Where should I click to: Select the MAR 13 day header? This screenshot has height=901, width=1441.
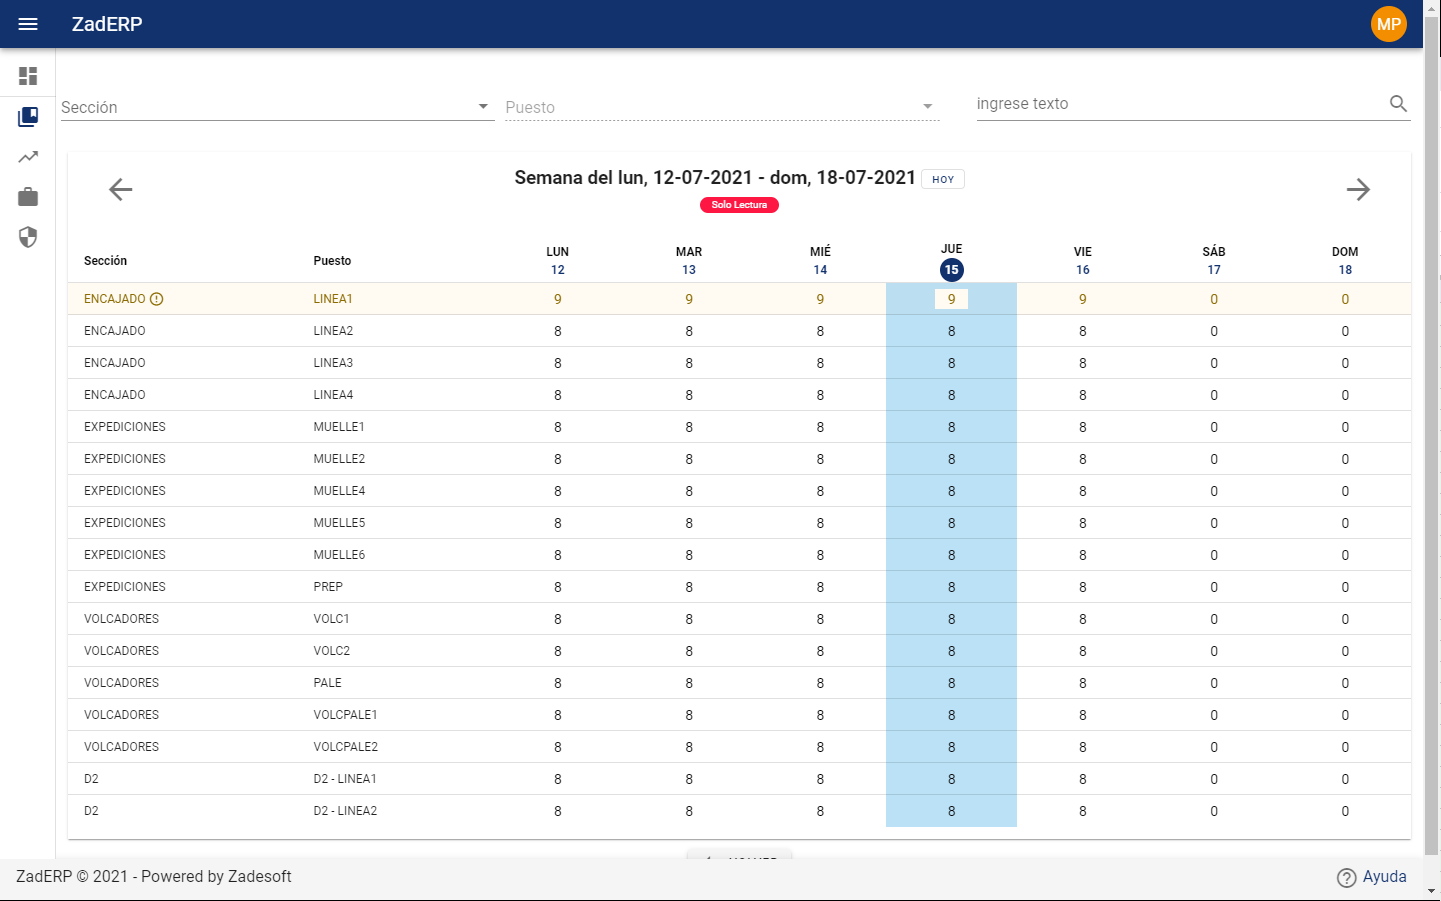pos(689,260)
